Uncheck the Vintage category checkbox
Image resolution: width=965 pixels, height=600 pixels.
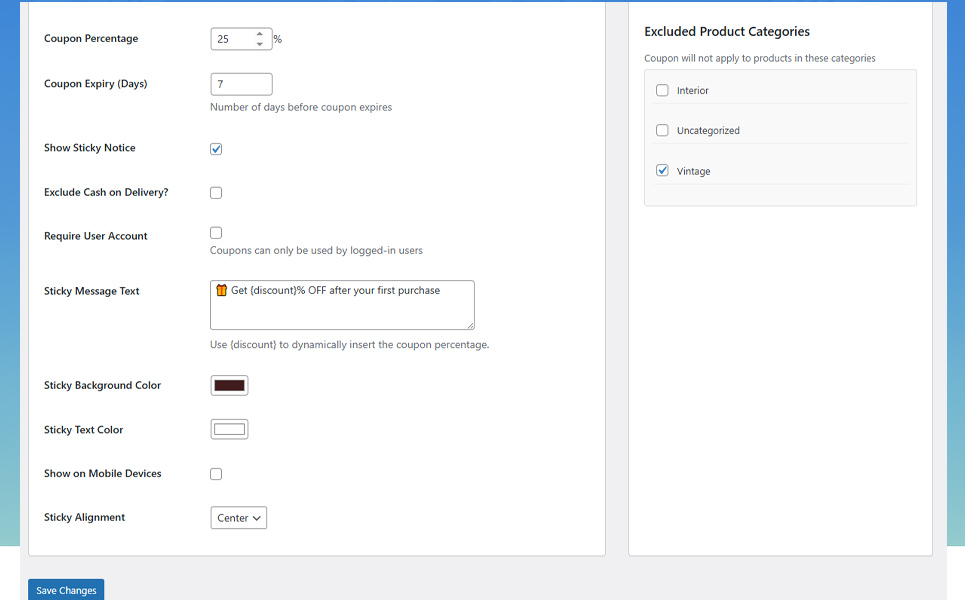[662, 171]
